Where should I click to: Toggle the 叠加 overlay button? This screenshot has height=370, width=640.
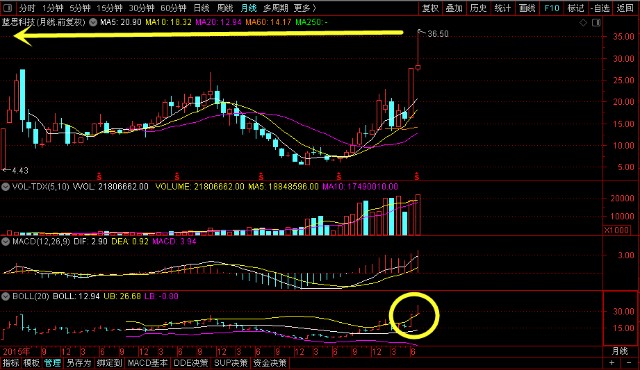pyautogui.click(x=454, y=8)
